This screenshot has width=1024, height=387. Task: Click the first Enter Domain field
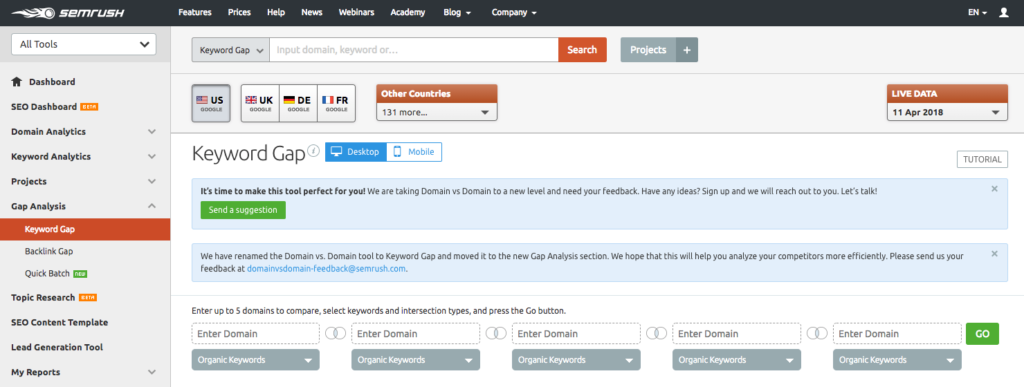255,333
